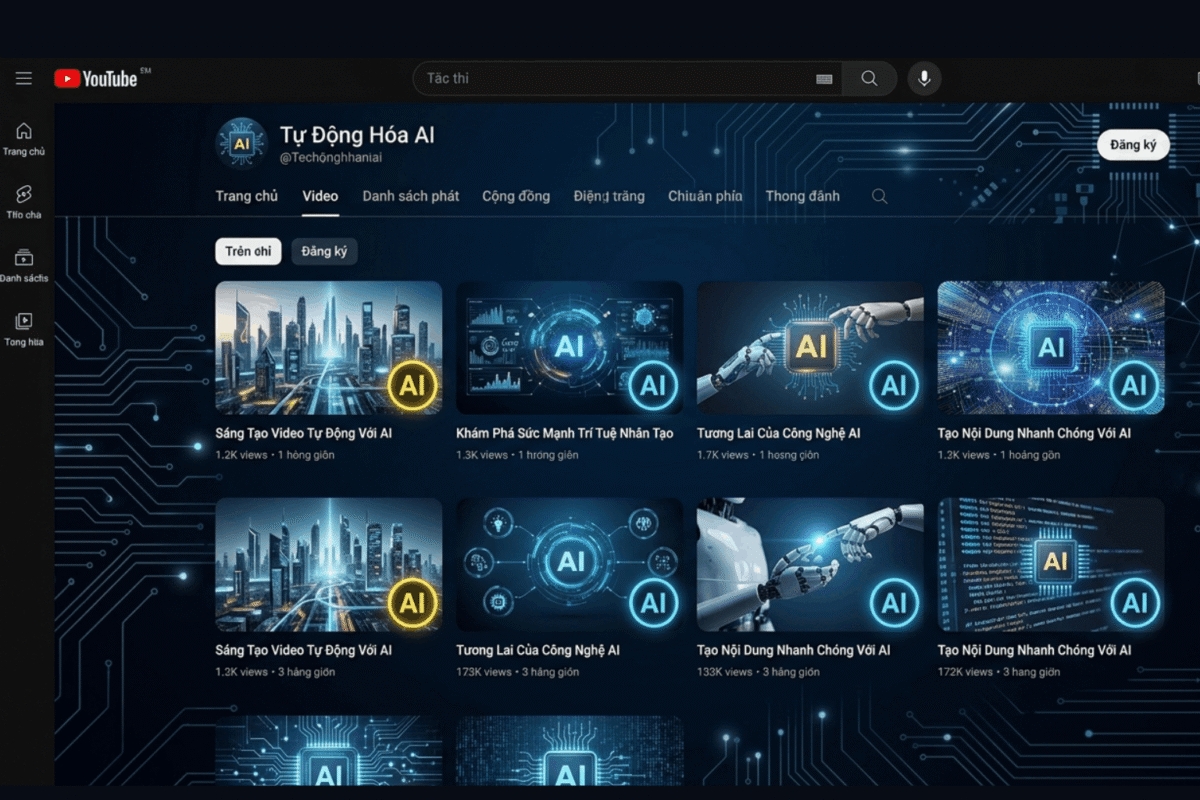Select the Trên ohi filter chip
Image resolution: width=1200 pixels, height=800 pixels.
coord(248,252)
